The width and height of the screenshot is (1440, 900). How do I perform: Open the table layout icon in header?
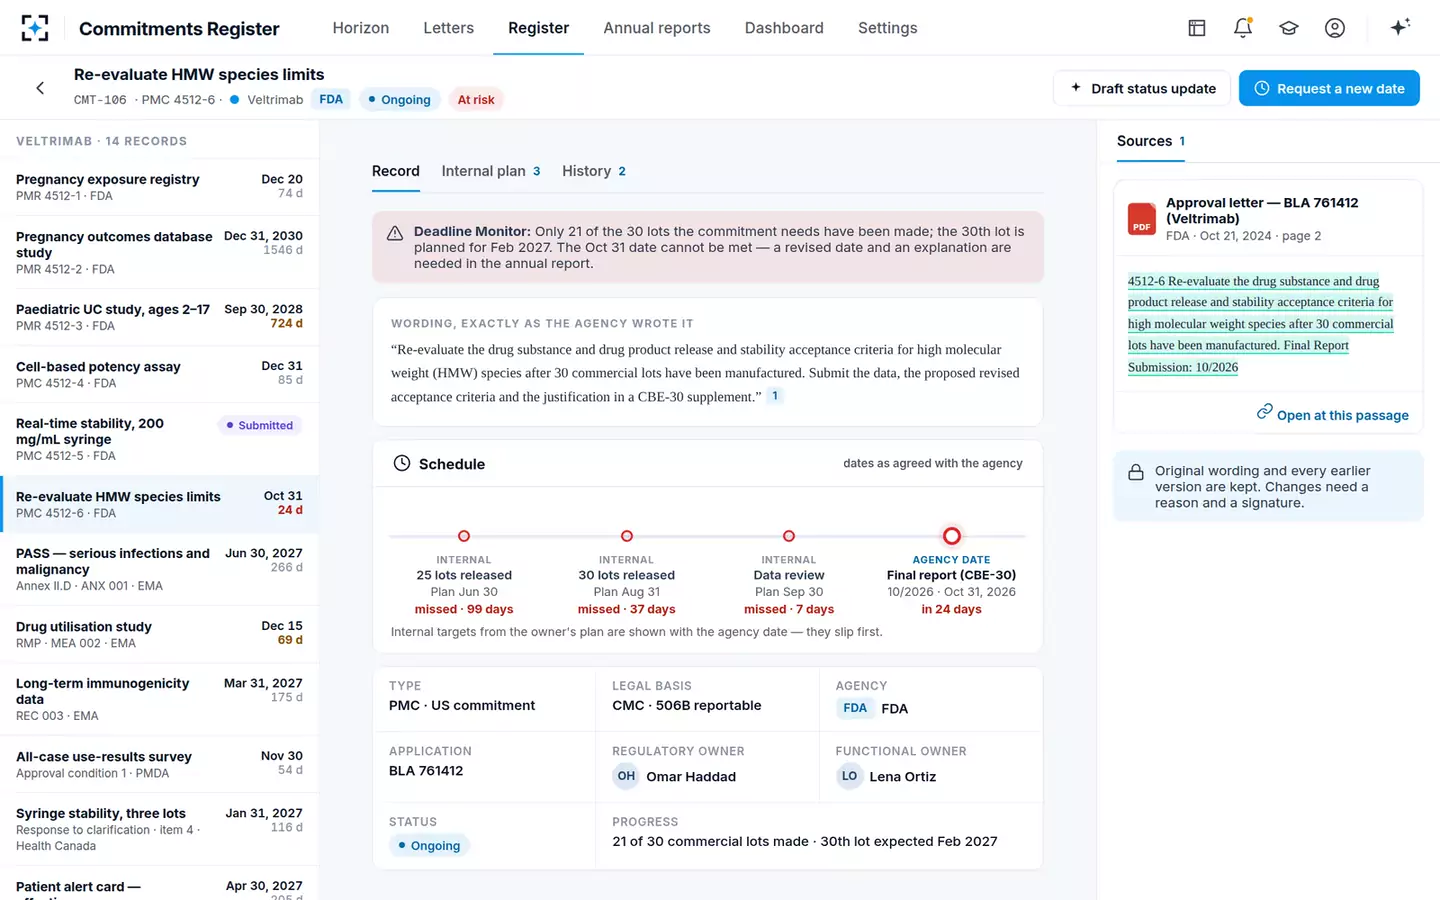click(1197, 28)
